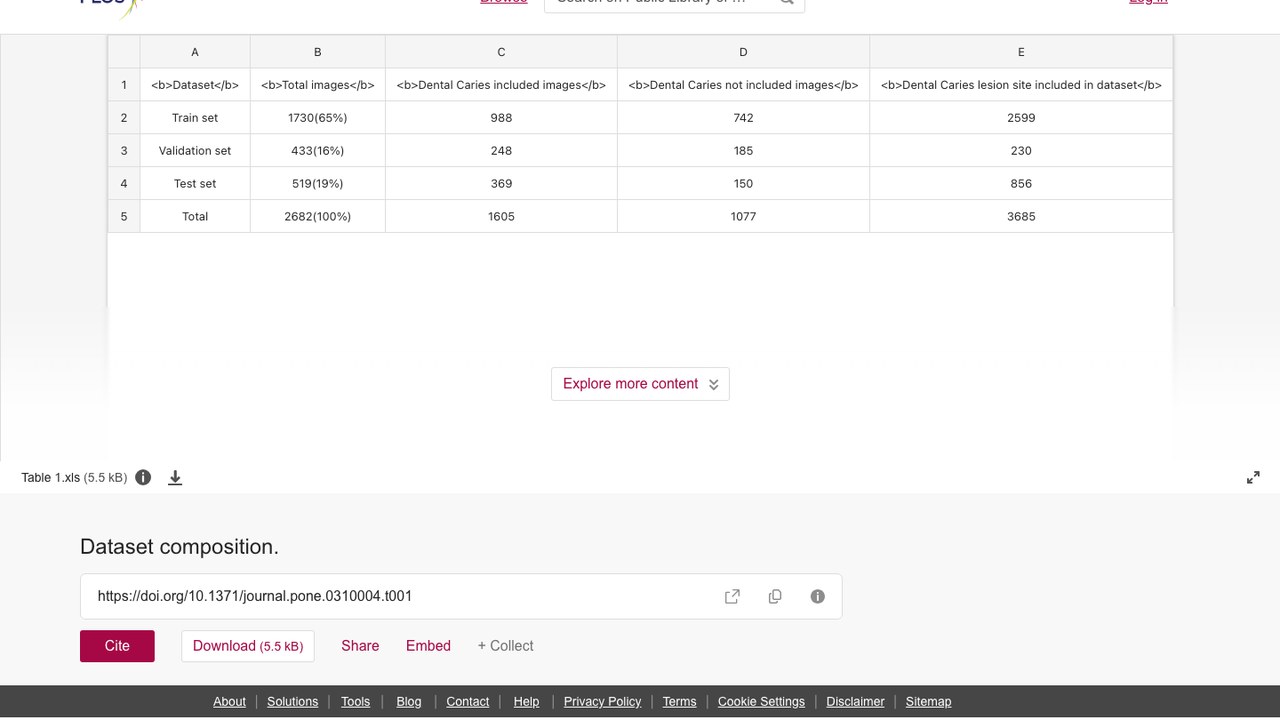Viewport: 1280px width, 720px height.
Task: Click the DOI URL text field
Action: [461, 596]
